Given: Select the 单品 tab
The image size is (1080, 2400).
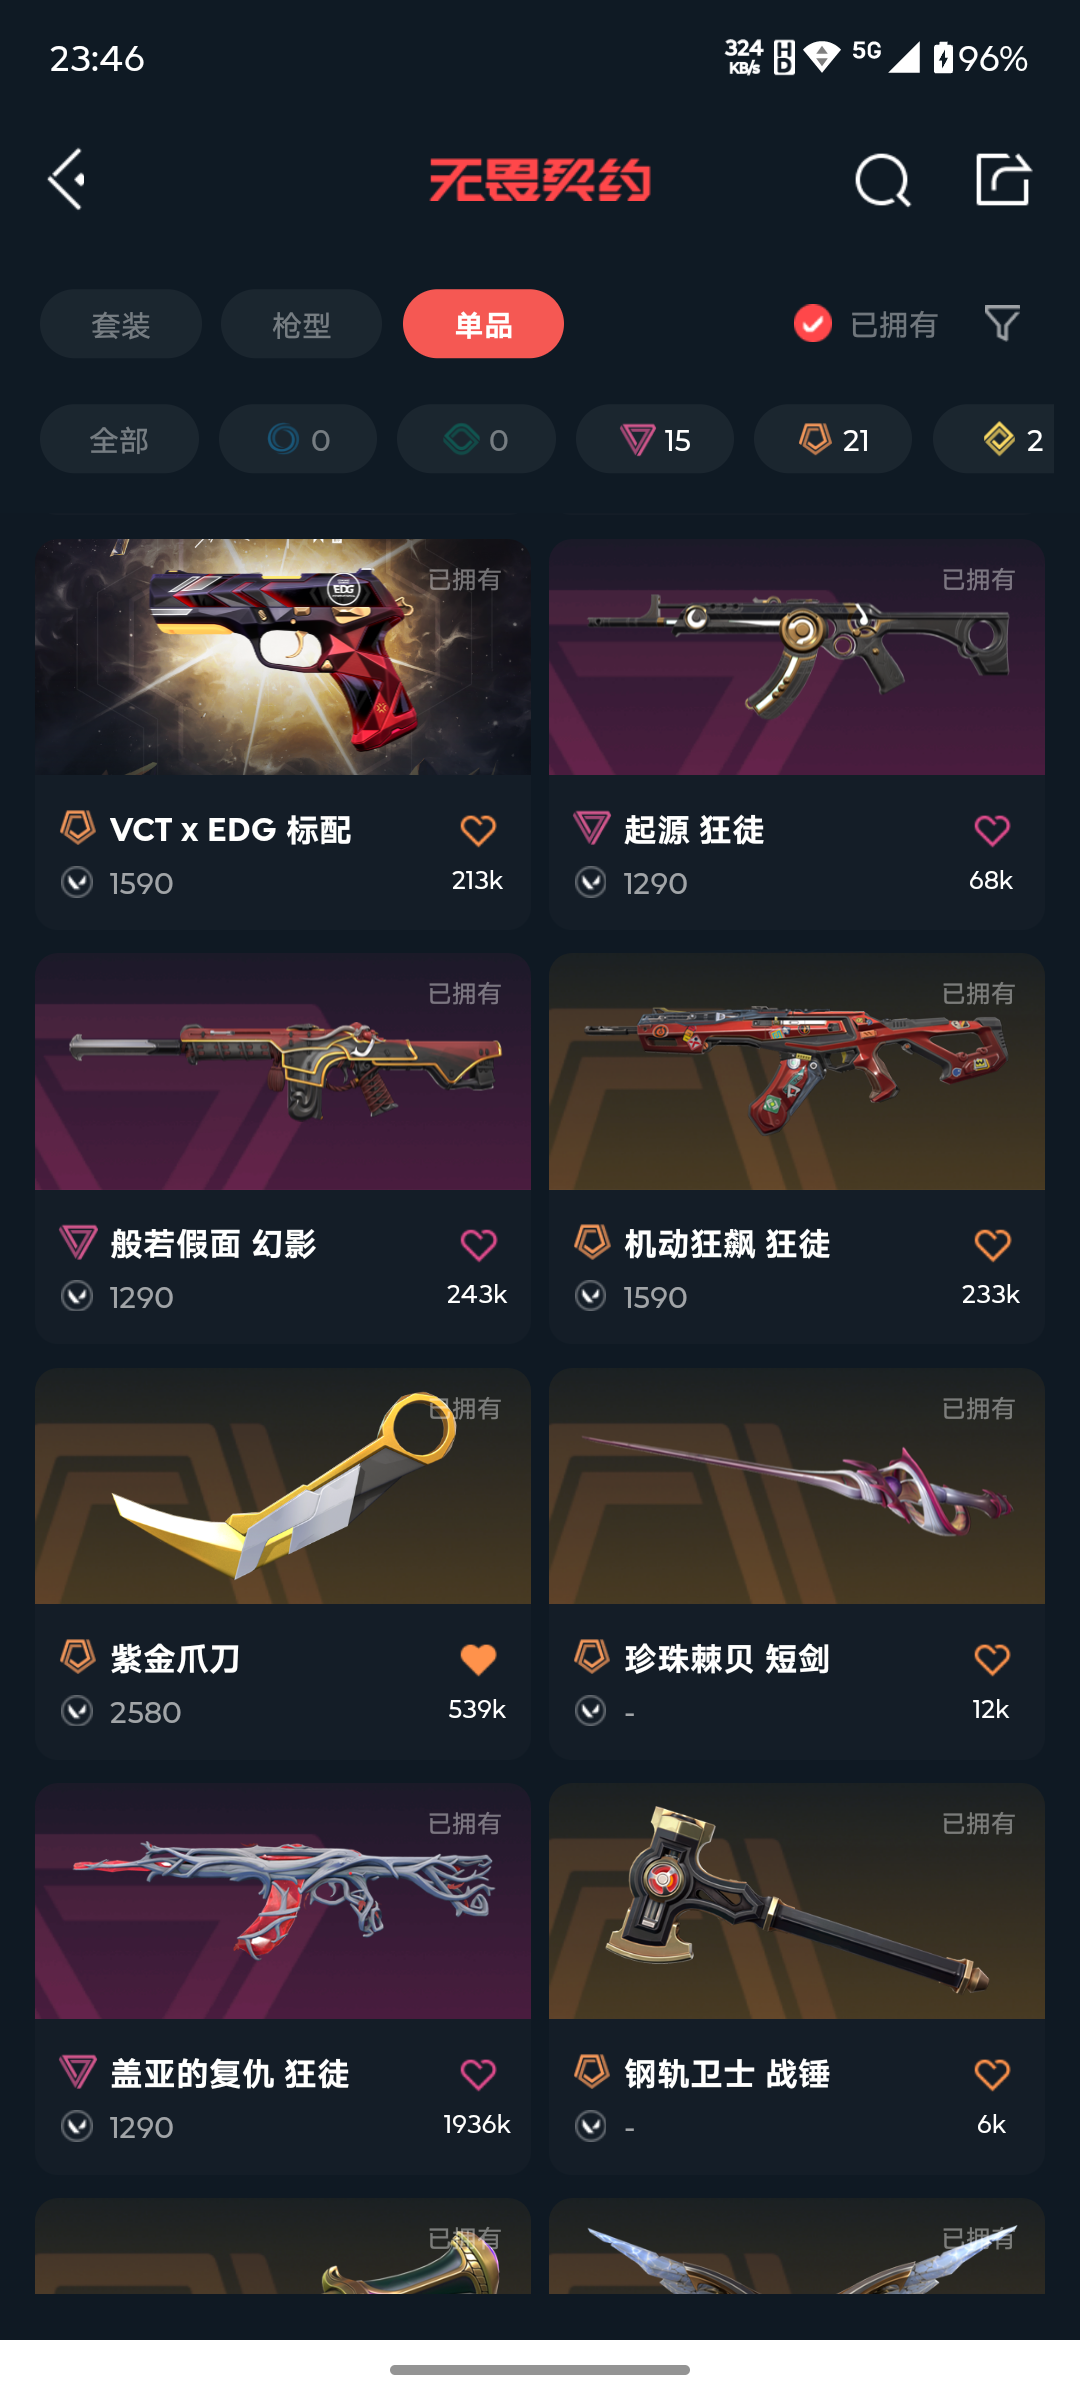Looking at the screenshot, I should [483, 324].
